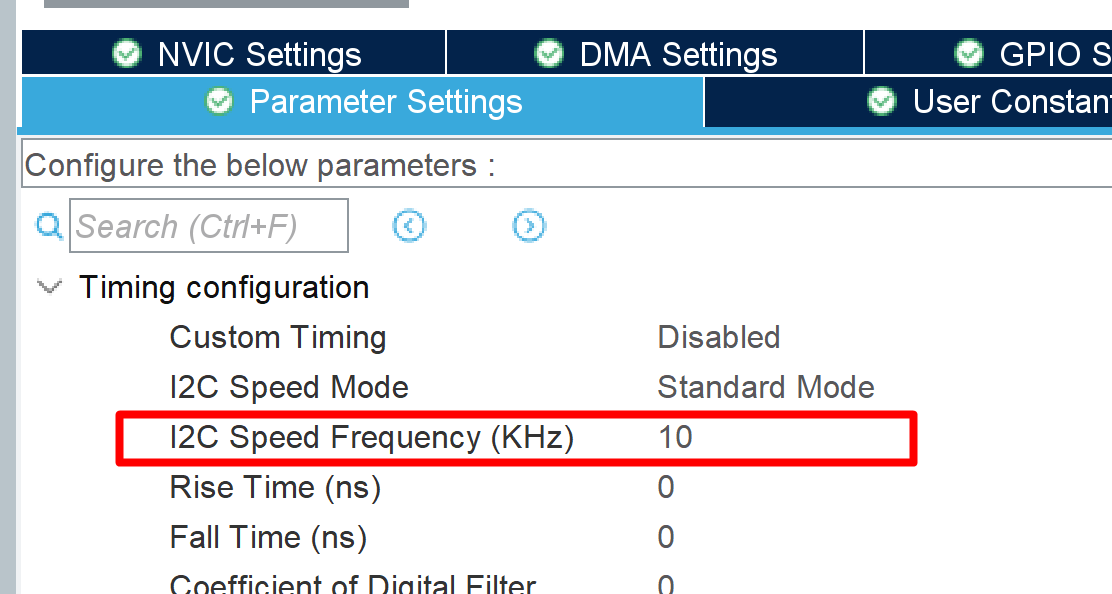Viewport: 1112px width, 594px height.
Task: Click GPIO Settings green check icon
Action: [969, 53]
